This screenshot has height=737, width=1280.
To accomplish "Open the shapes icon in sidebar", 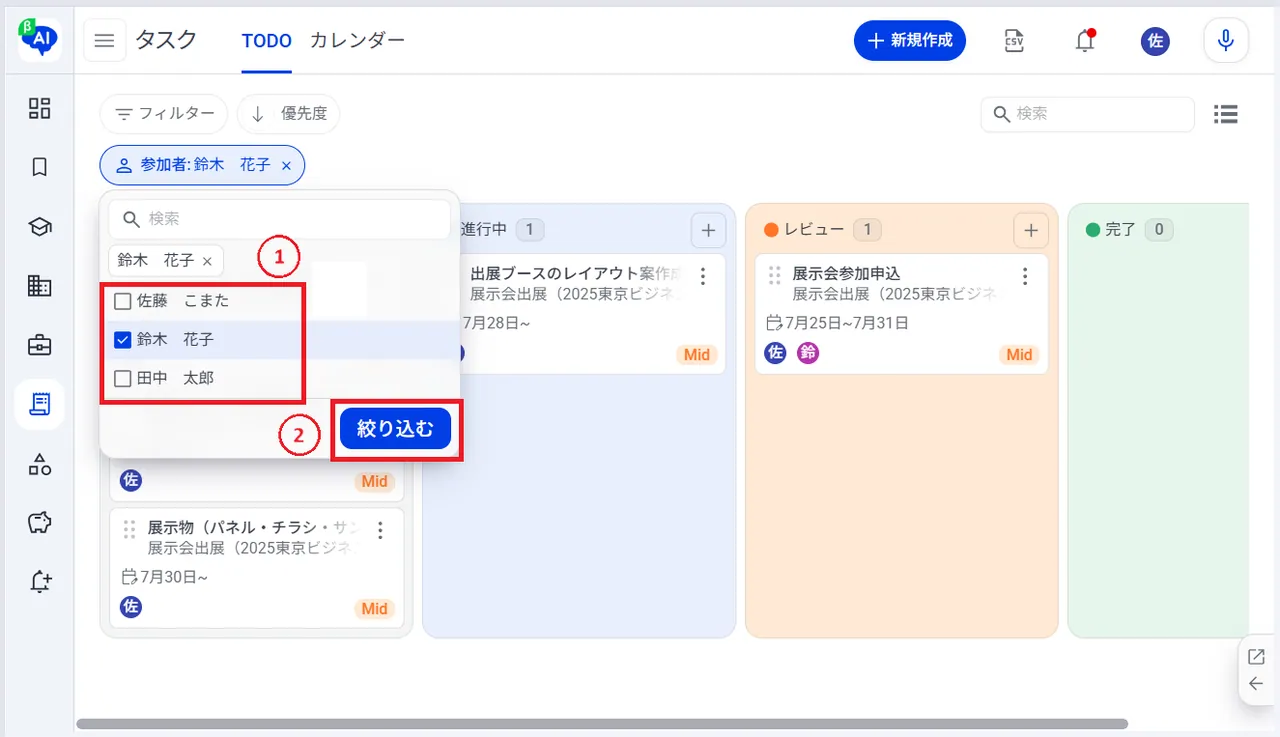I will point(39,463).
